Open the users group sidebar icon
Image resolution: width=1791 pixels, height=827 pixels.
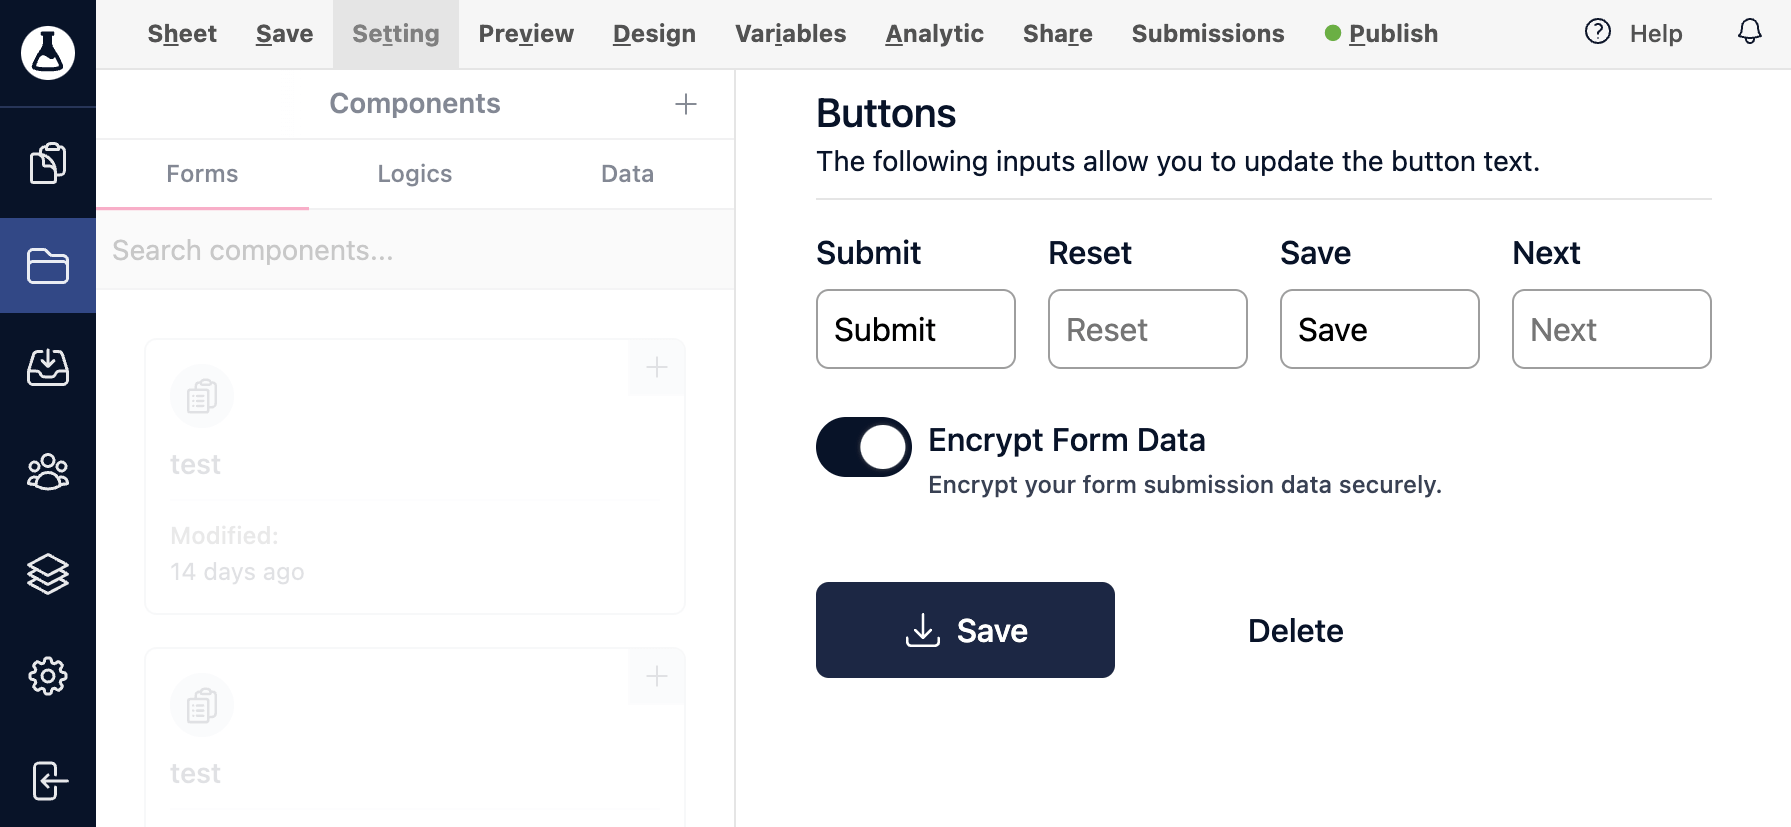click(x=48, y=471)
